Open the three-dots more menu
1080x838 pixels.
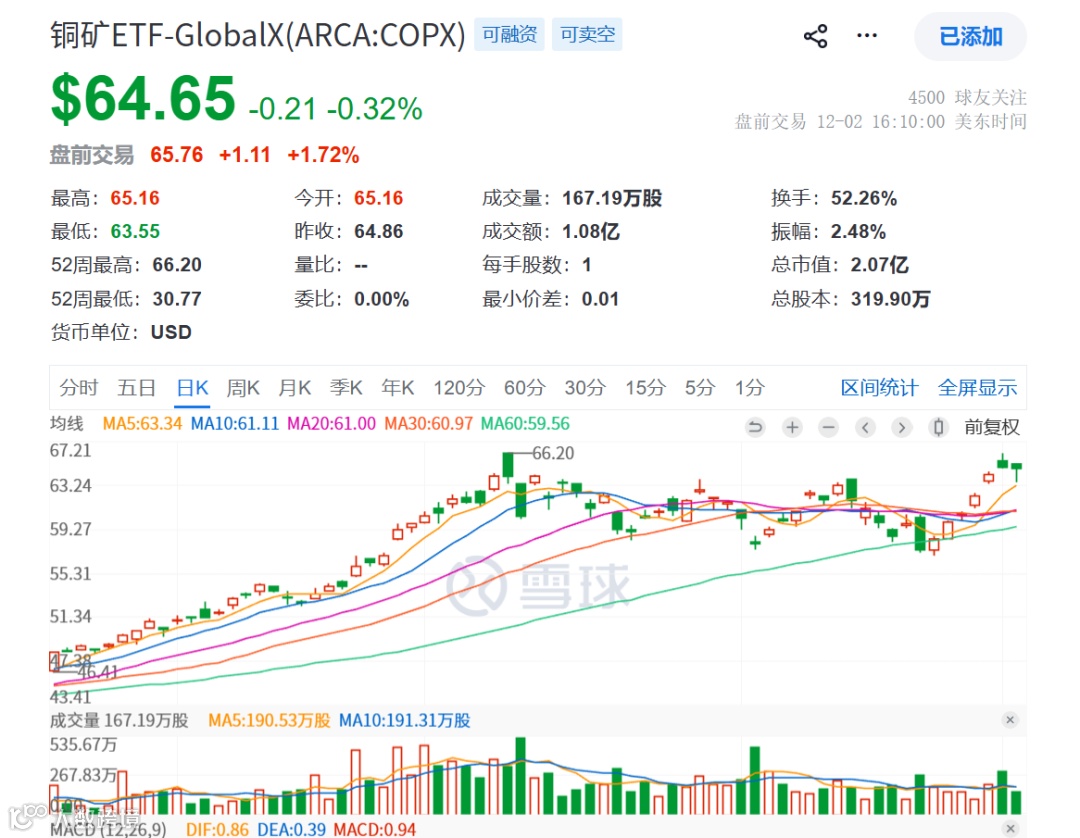tap(866, 36)
